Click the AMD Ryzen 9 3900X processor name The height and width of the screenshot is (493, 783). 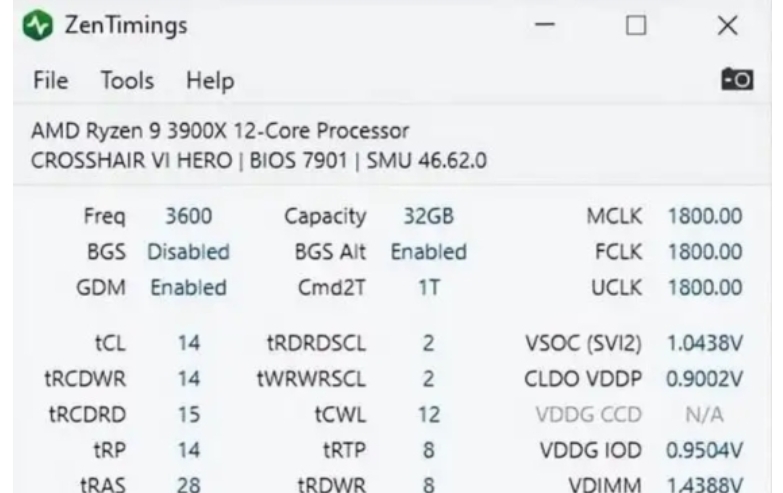tap(220, 131)
